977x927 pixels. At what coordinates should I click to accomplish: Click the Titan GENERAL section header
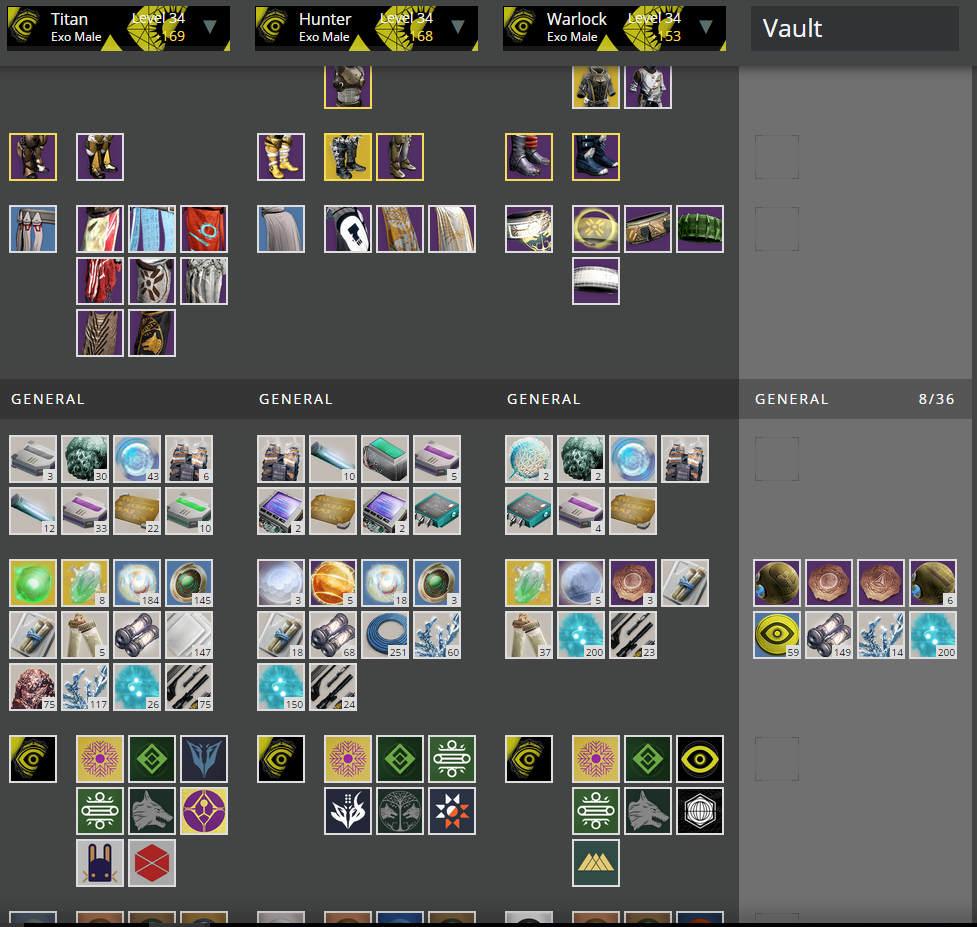(x=47, y=399)
